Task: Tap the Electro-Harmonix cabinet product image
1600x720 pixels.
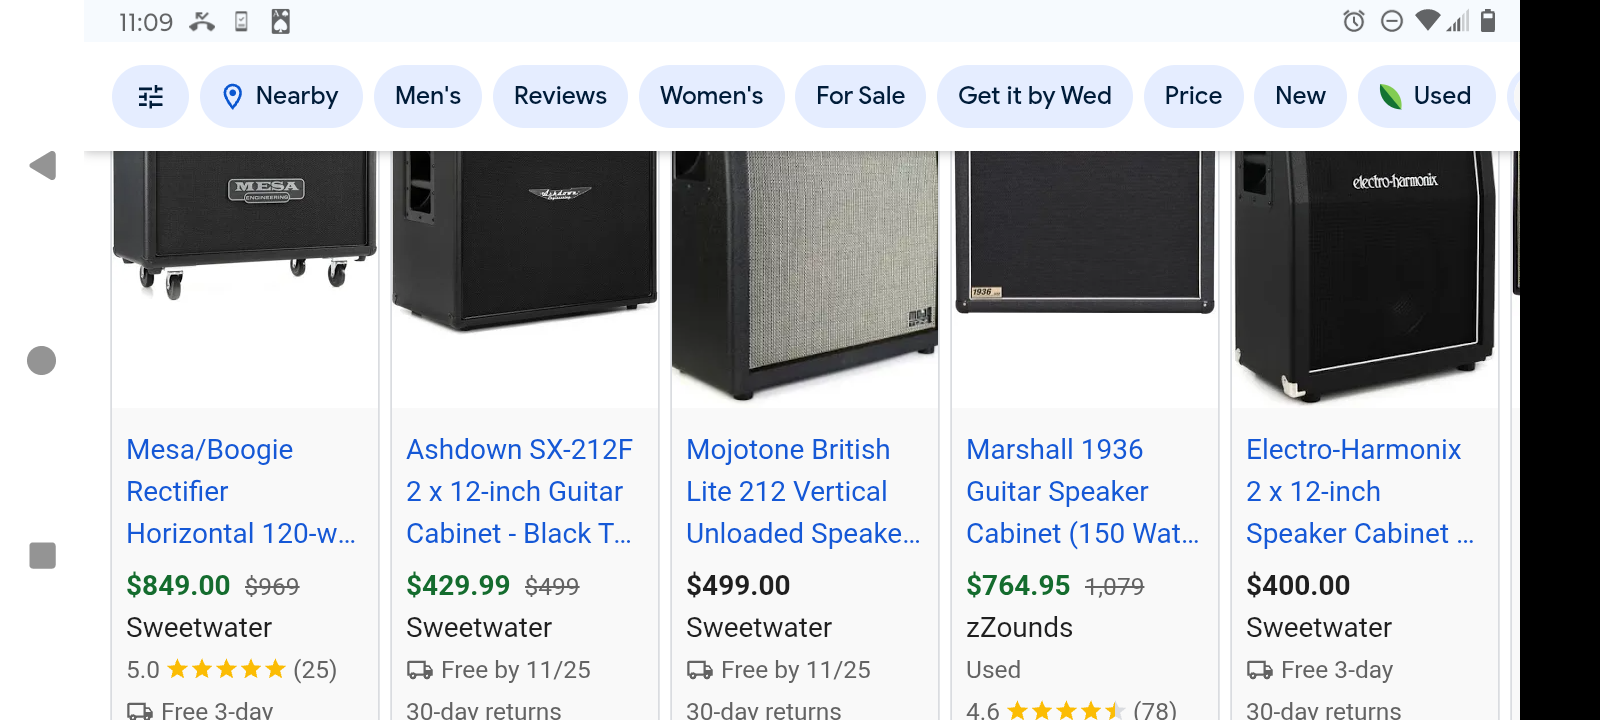Action: coord(1365,275)
